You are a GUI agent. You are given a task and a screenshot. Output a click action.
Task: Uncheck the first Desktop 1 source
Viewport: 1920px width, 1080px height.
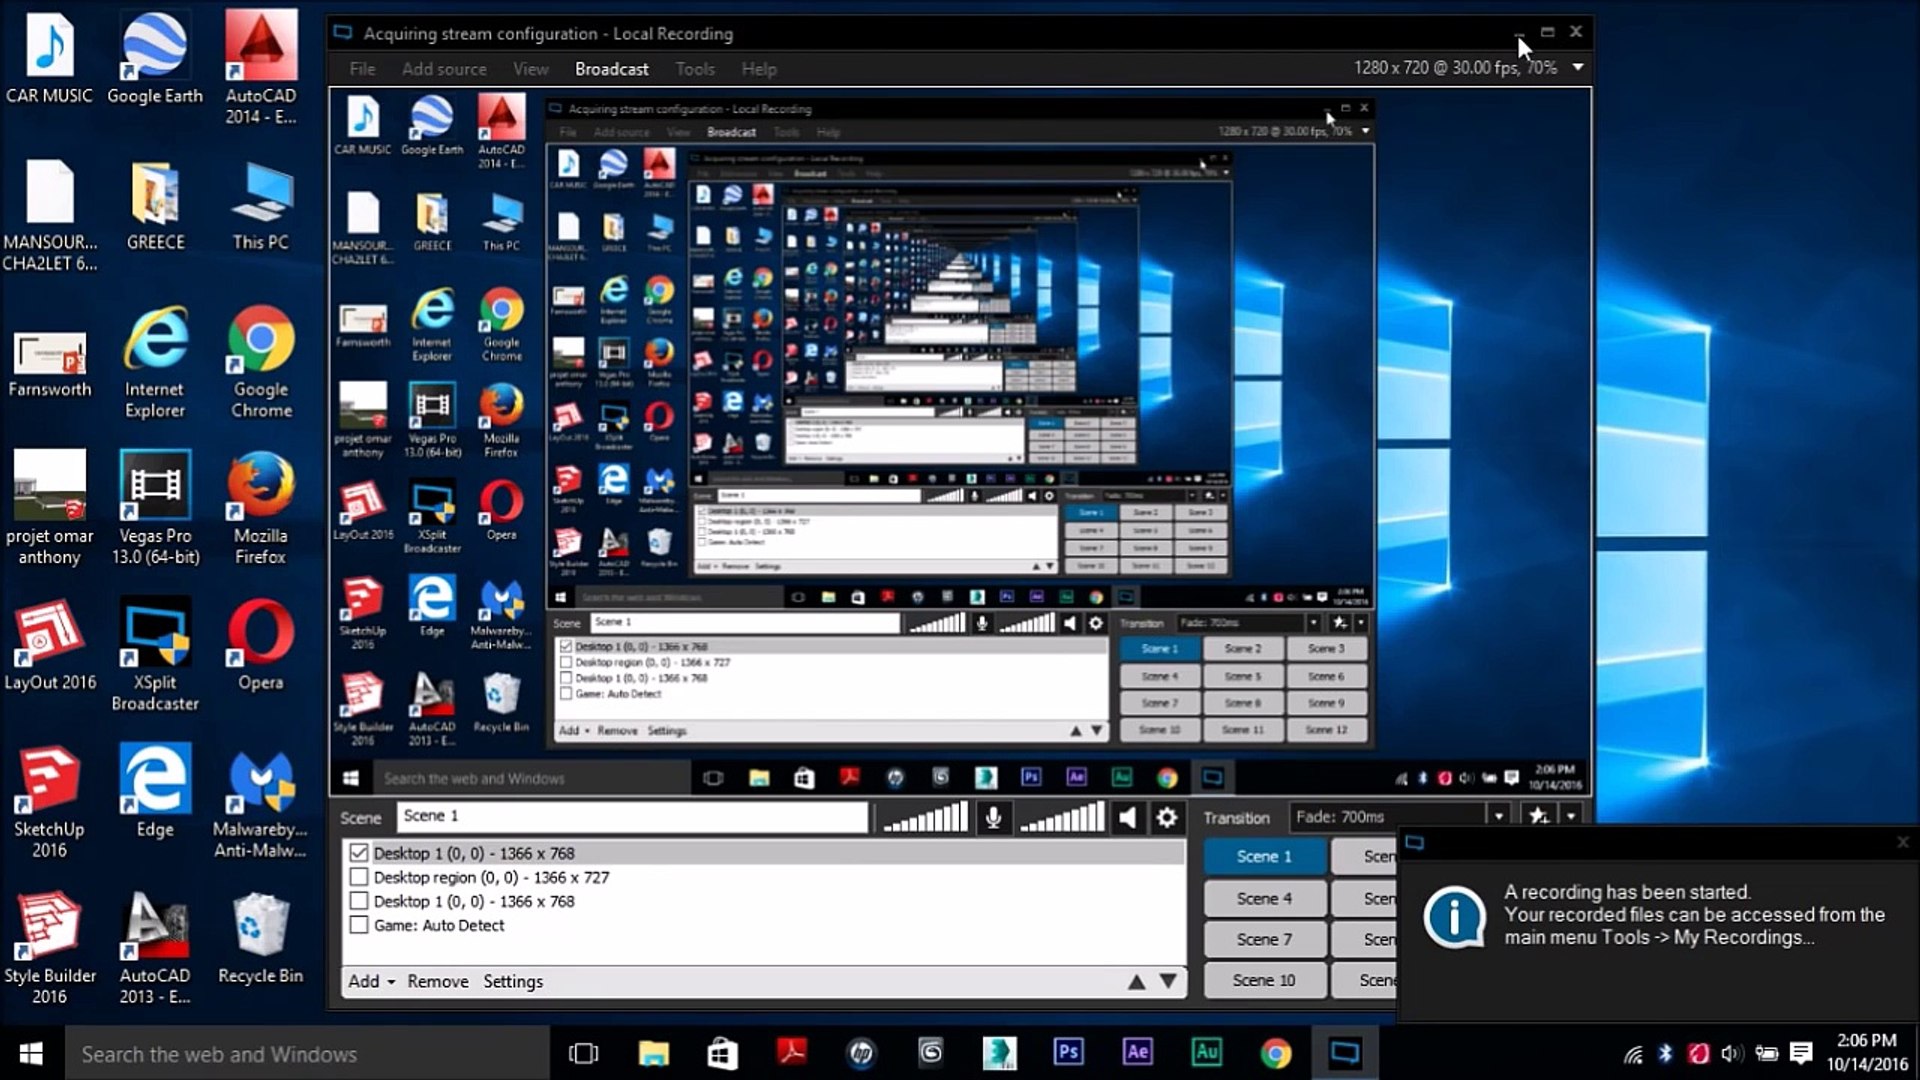tap(359, 853)
